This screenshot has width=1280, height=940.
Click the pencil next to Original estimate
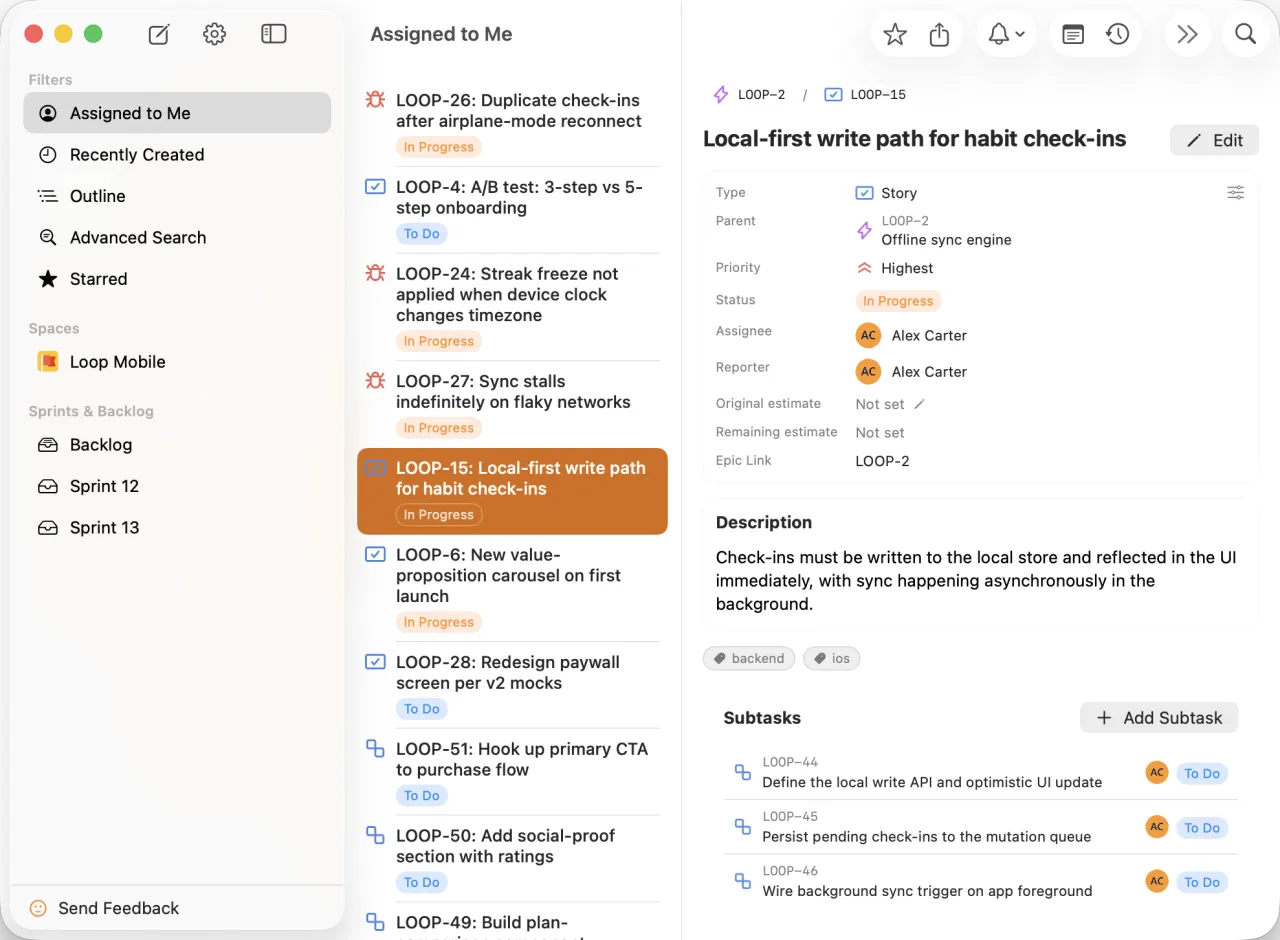[x=920, y=404]
